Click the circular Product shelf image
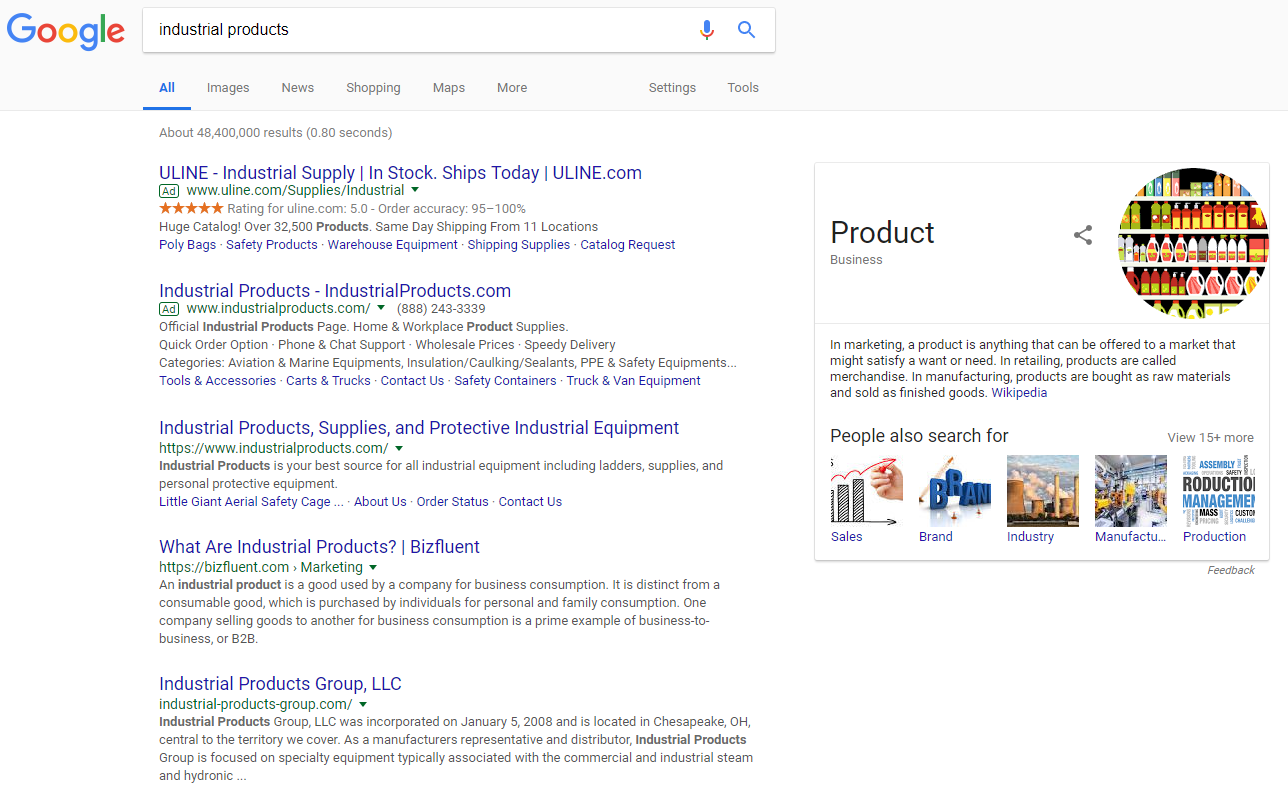The height and width of the screenshot is (793, 1288). coord(1193,243)
